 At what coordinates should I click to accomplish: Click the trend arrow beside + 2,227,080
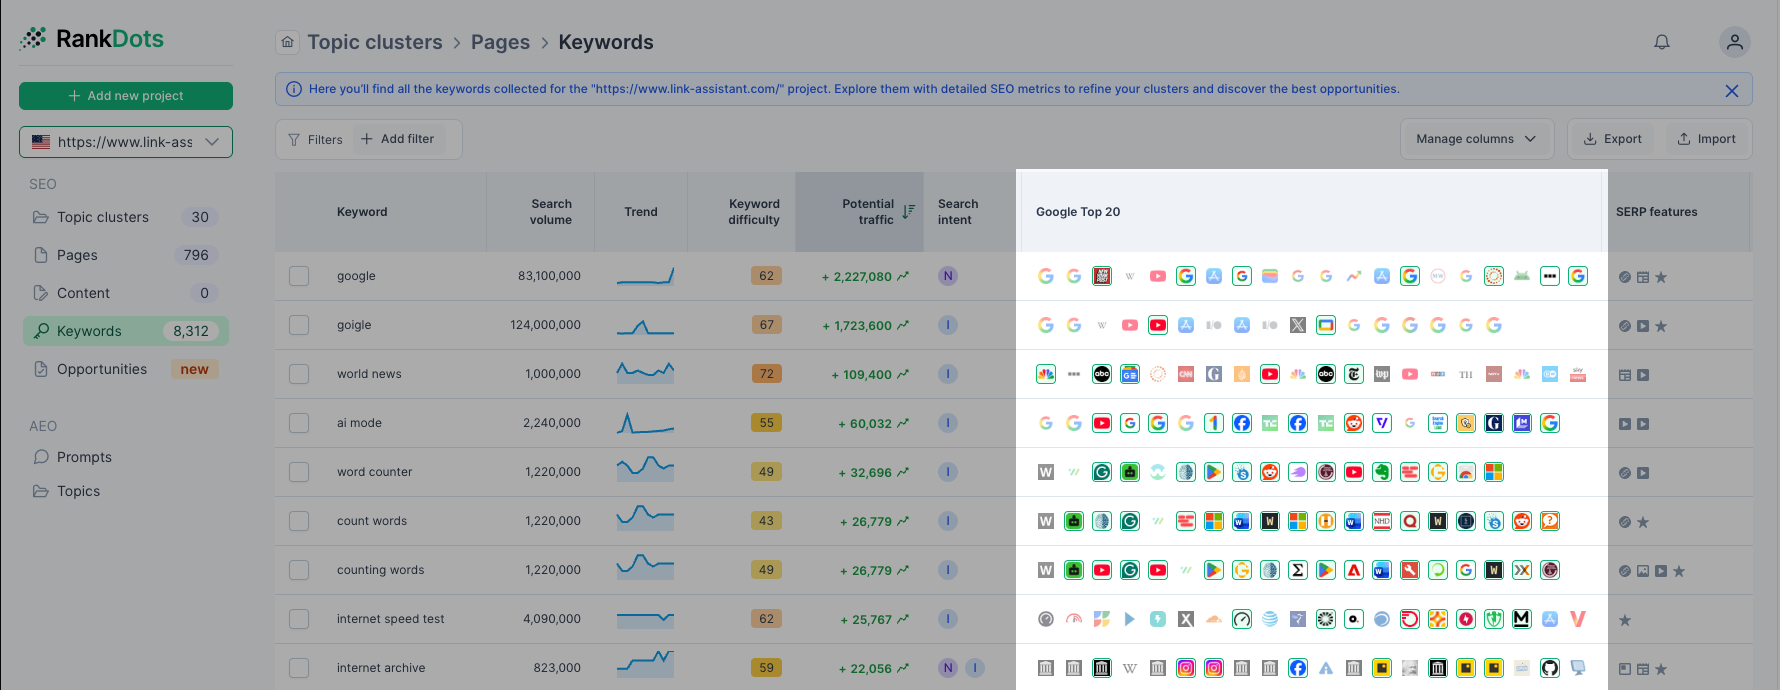tap(903, 276)
